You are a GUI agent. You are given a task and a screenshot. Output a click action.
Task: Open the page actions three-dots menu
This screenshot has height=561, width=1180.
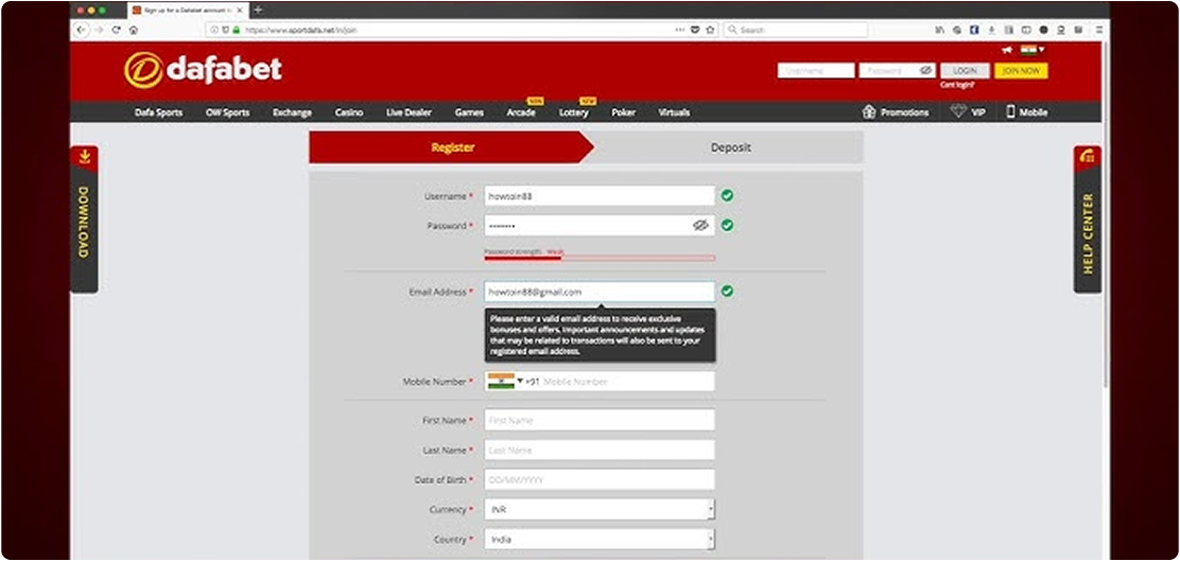click(680, 30)
